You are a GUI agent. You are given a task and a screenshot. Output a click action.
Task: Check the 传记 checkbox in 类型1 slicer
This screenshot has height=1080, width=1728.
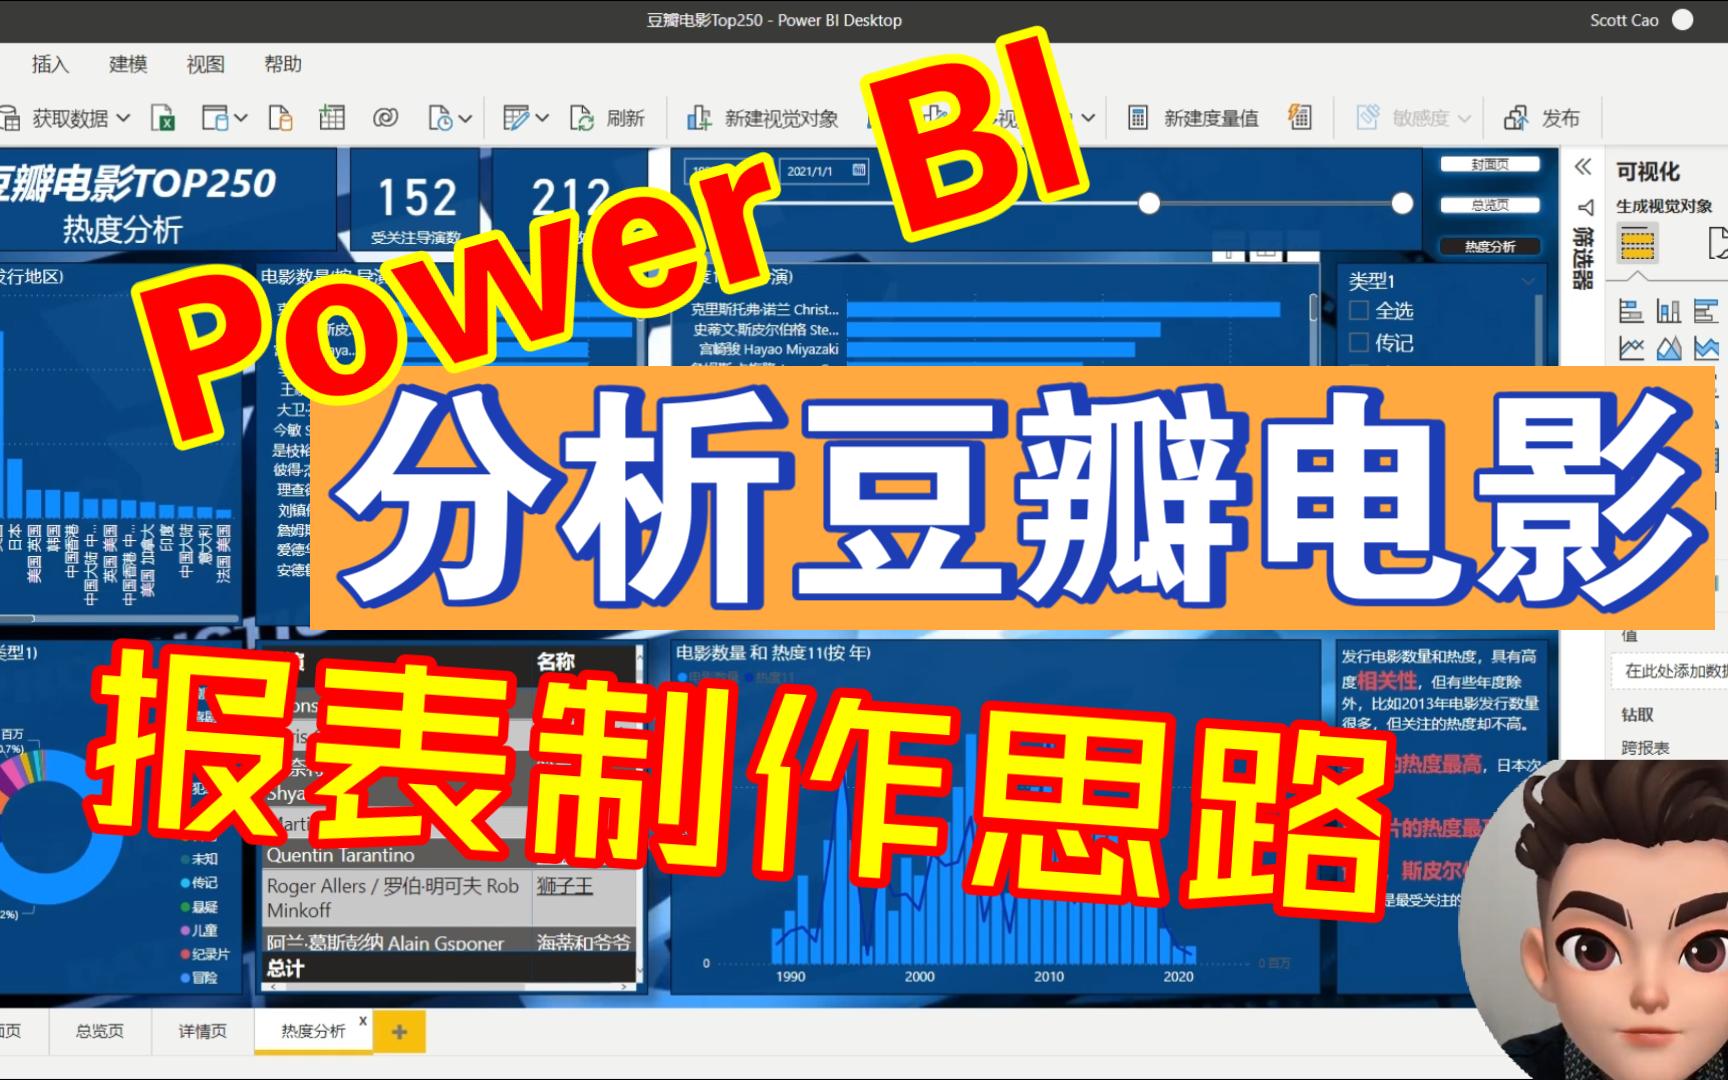(1359, 342)
